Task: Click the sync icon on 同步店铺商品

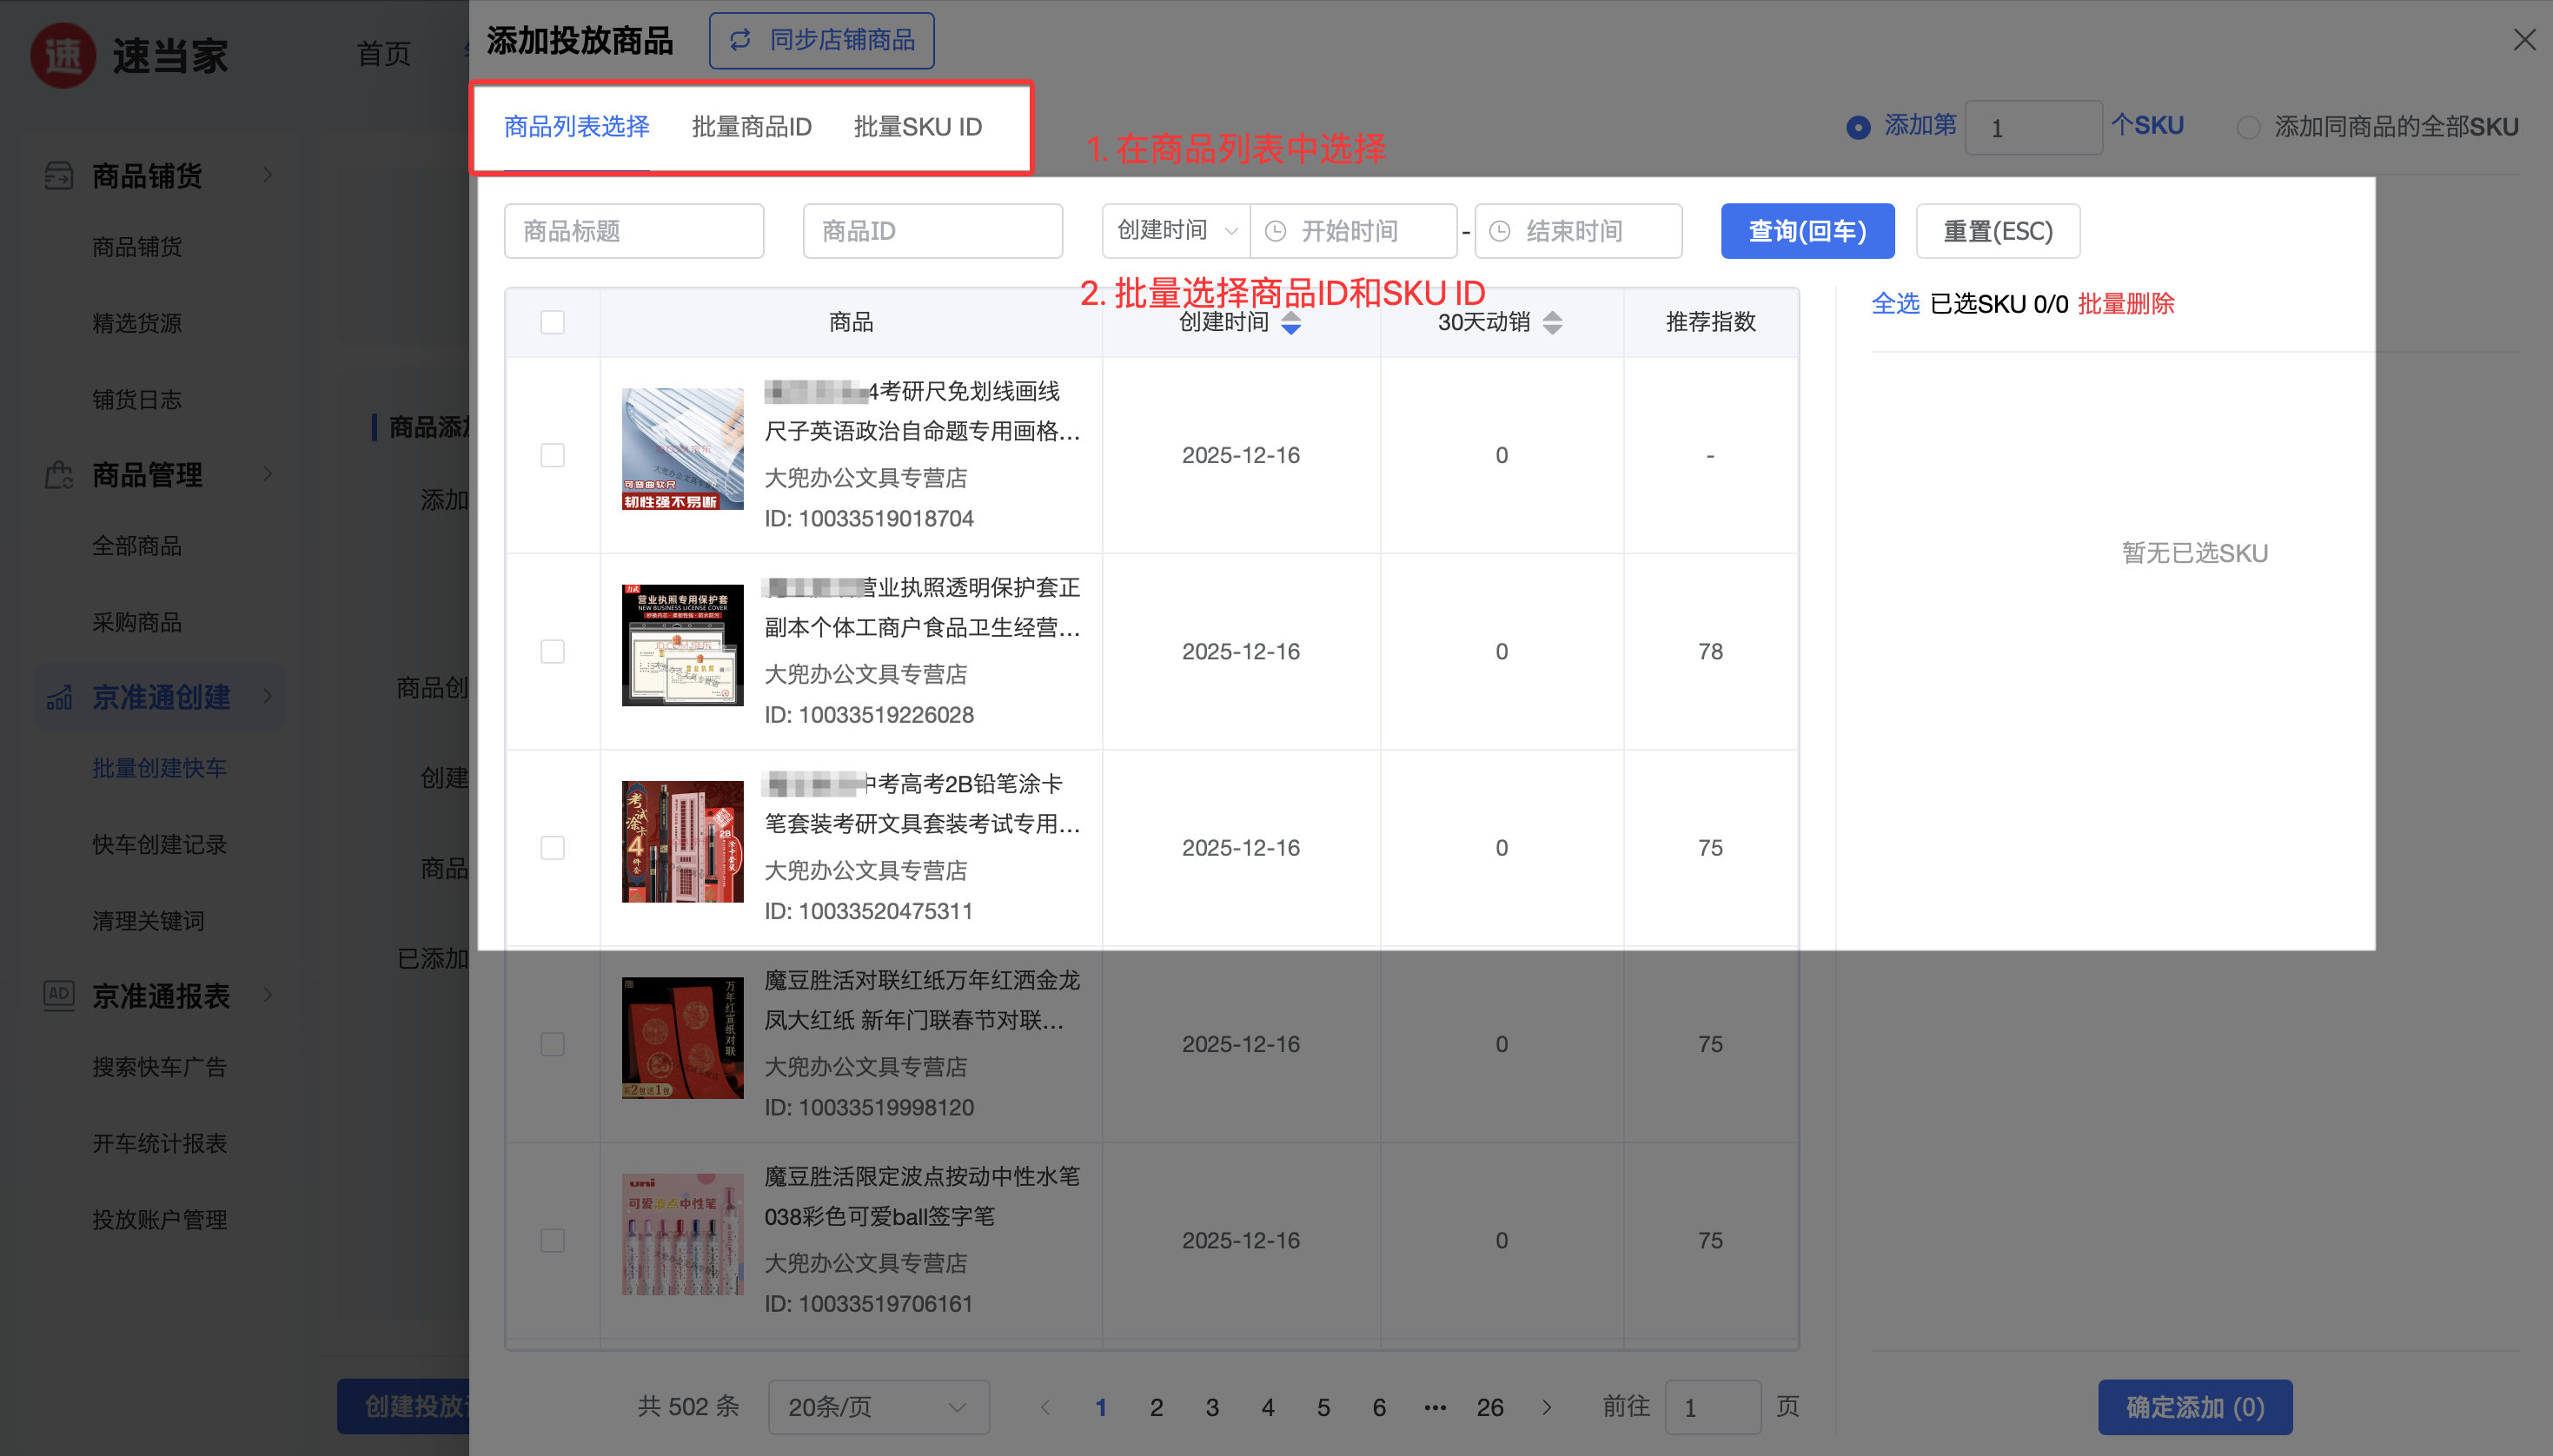Action: coord(740,40)
